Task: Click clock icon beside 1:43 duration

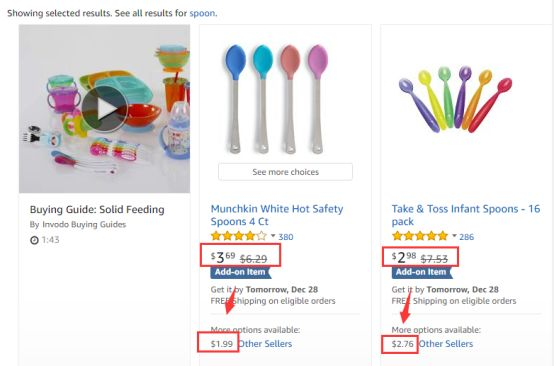Action: coord(34,240)
